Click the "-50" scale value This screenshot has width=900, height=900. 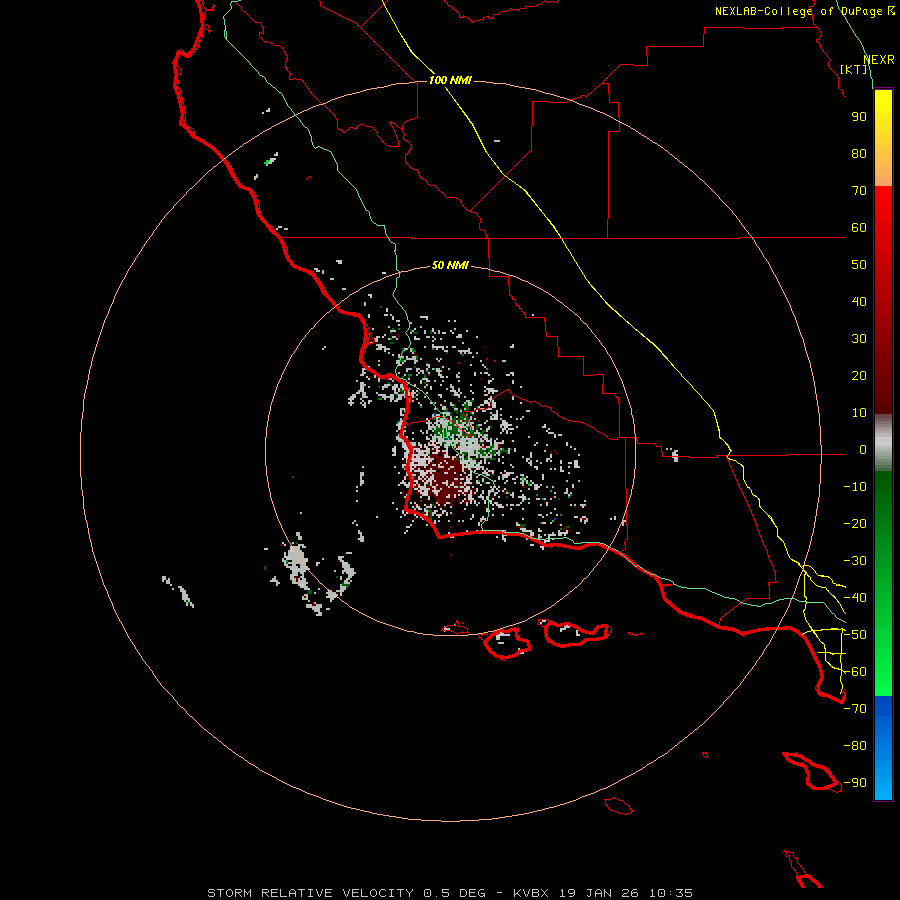[855, 635]
